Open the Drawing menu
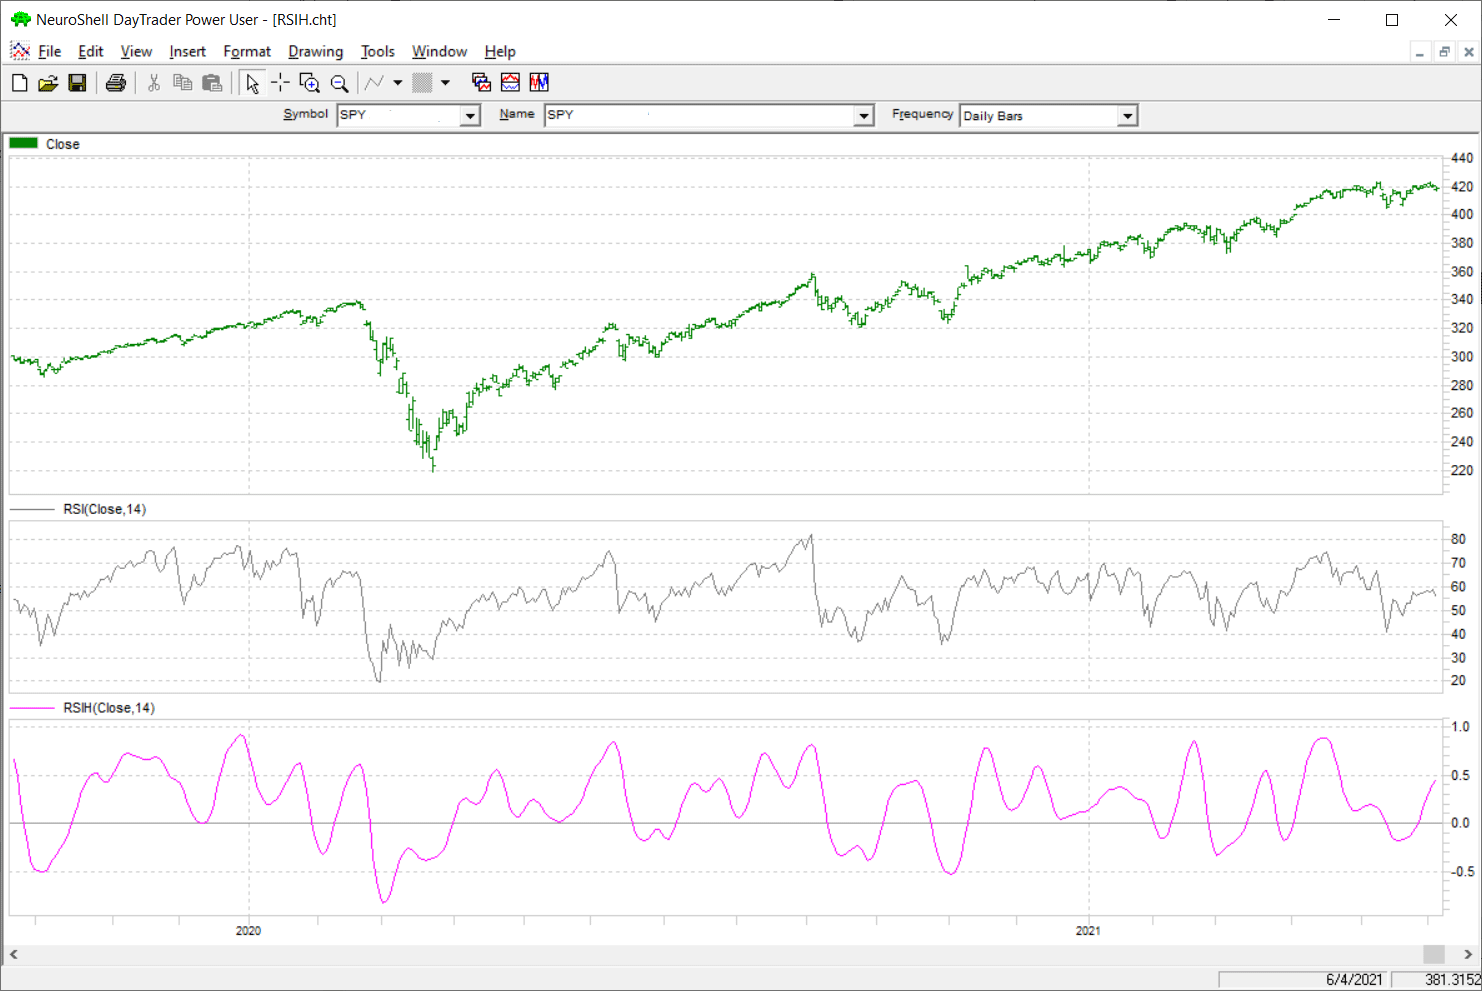 tap(316, 52)
